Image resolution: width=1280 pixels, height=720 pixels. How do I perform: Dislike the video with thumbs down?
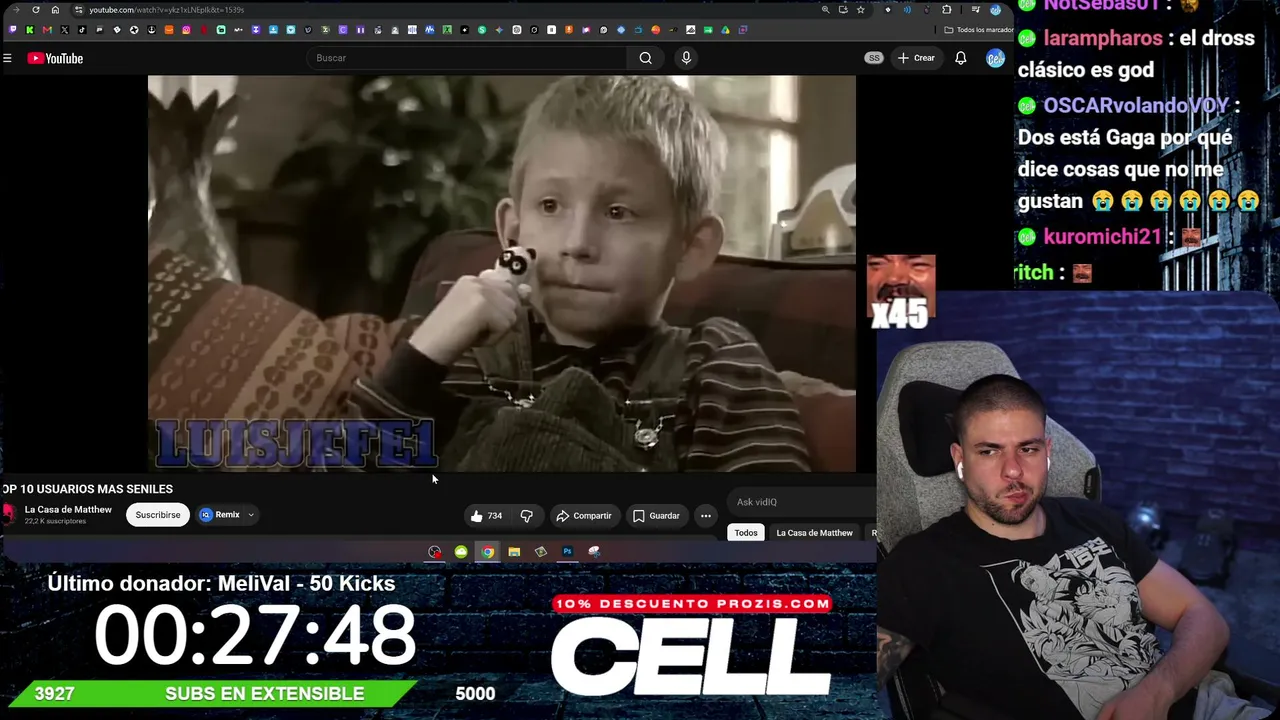(x=527, y=516)
